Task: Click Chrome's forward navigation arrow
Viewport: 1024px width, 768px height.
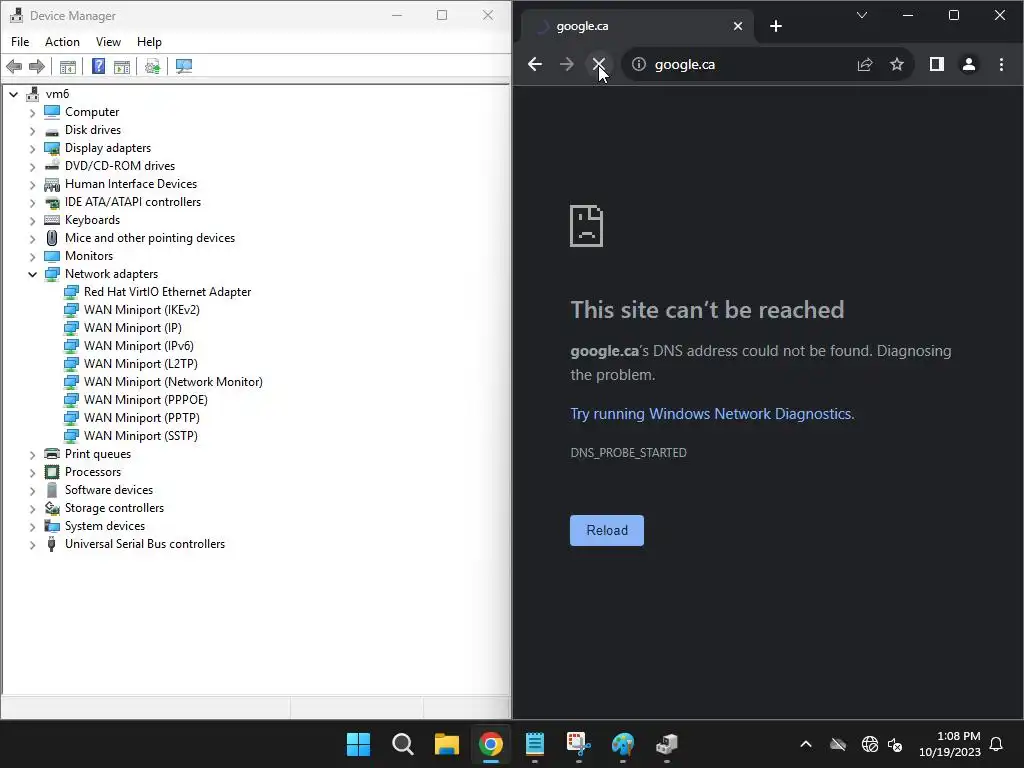Action: 567,64
